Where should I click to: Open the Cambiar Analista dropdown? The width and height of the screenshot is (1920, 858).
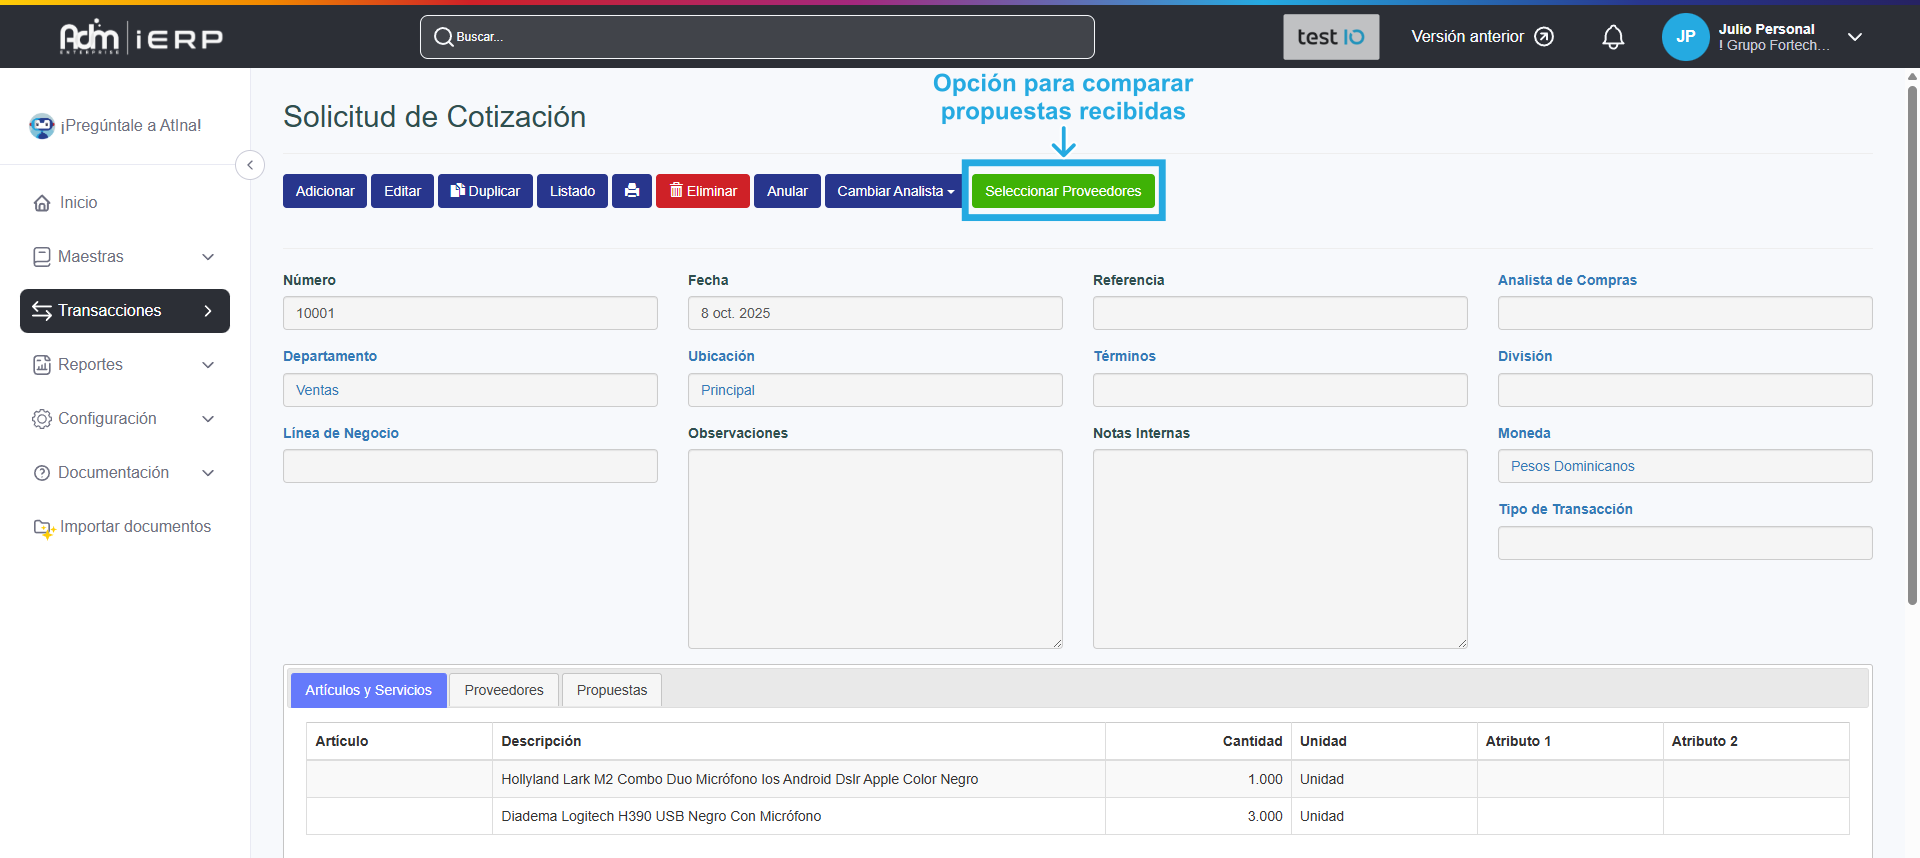pos(895,191)
